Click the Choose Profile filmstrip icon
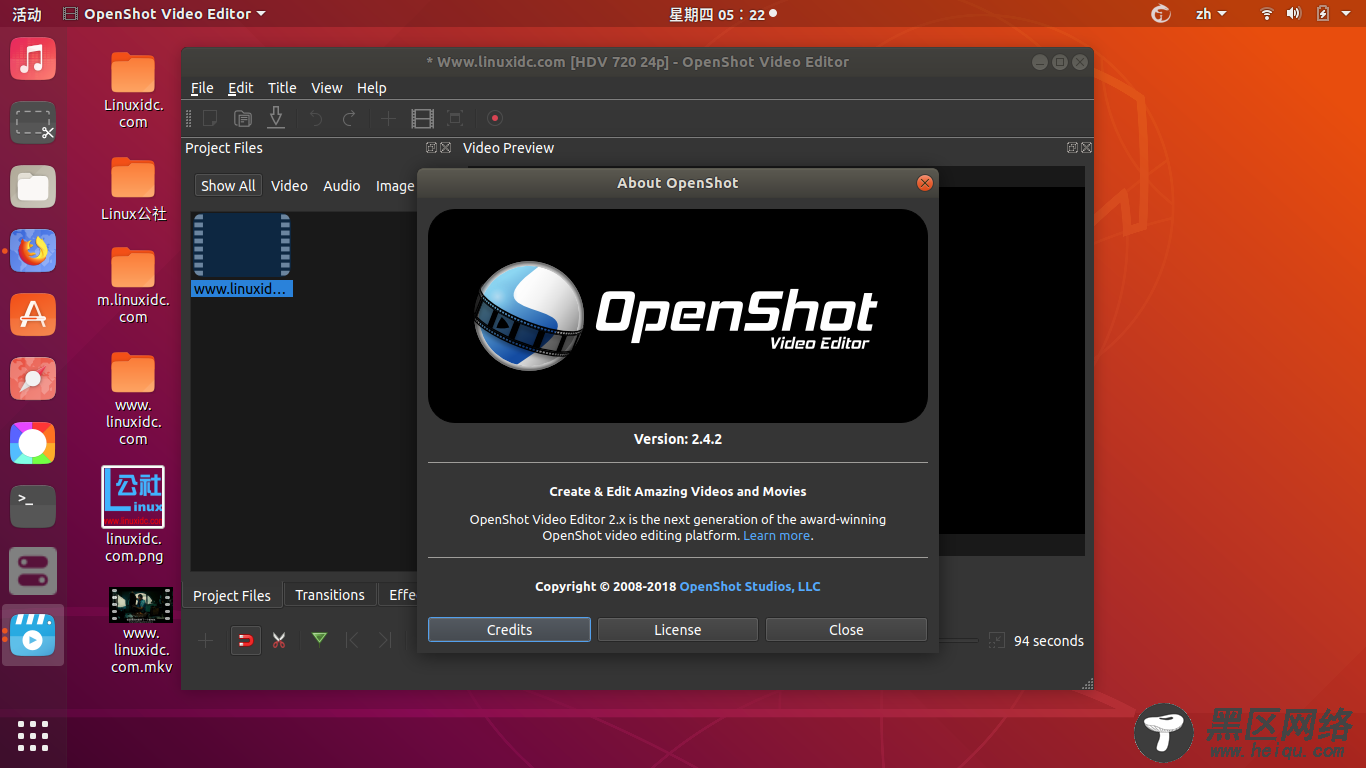 point(423,119)
